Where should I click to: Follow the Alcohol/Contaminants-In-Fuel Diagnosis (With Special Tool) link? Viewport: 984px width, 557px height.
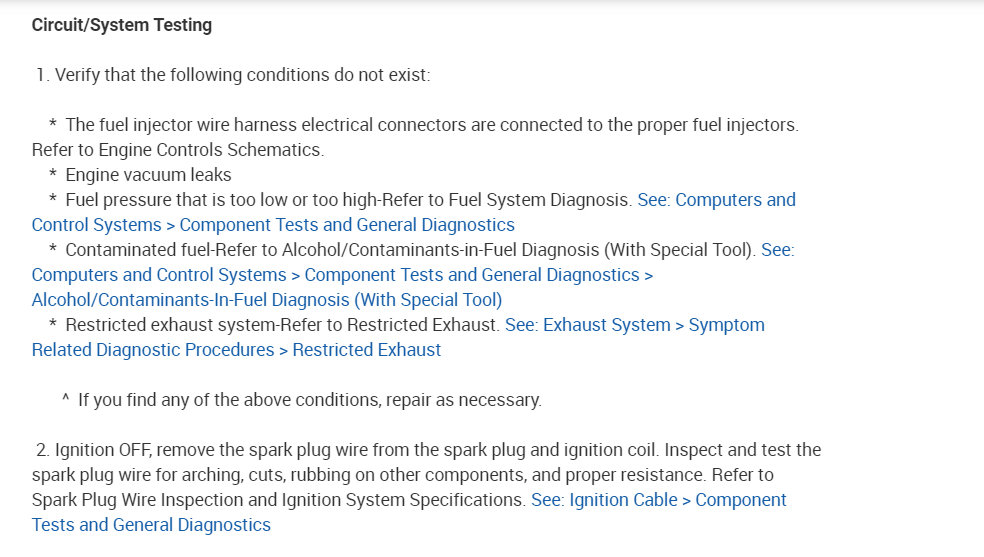(x=267, y=300)
